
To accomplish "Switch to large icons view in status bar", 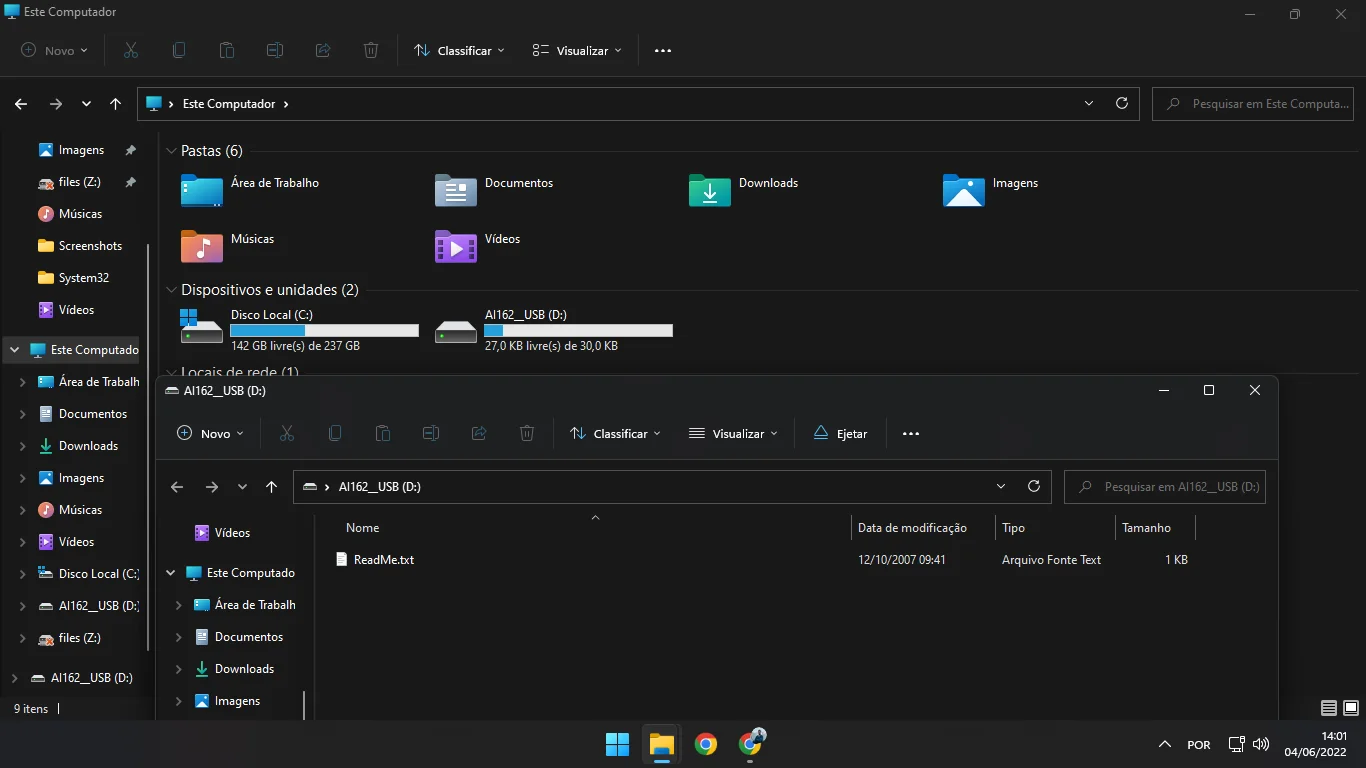I will 1351,708.
